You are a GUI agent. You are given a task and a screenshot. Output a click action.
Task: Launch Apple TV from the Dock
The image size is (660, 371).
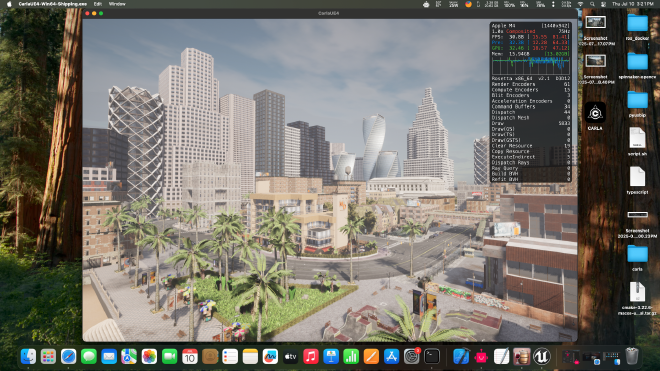click(290, 357)
